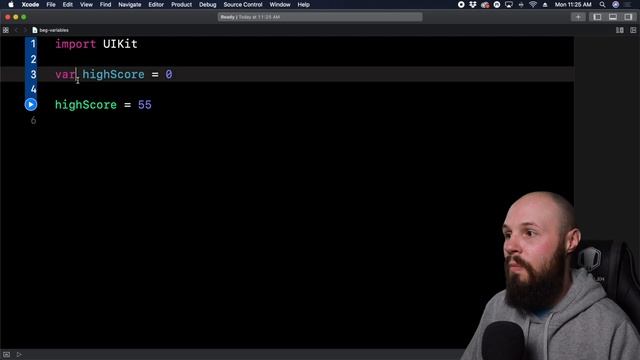Screen dimensions: 640x360
Task: Open the Dropbox menu bar icon
Action: [473, 4]
